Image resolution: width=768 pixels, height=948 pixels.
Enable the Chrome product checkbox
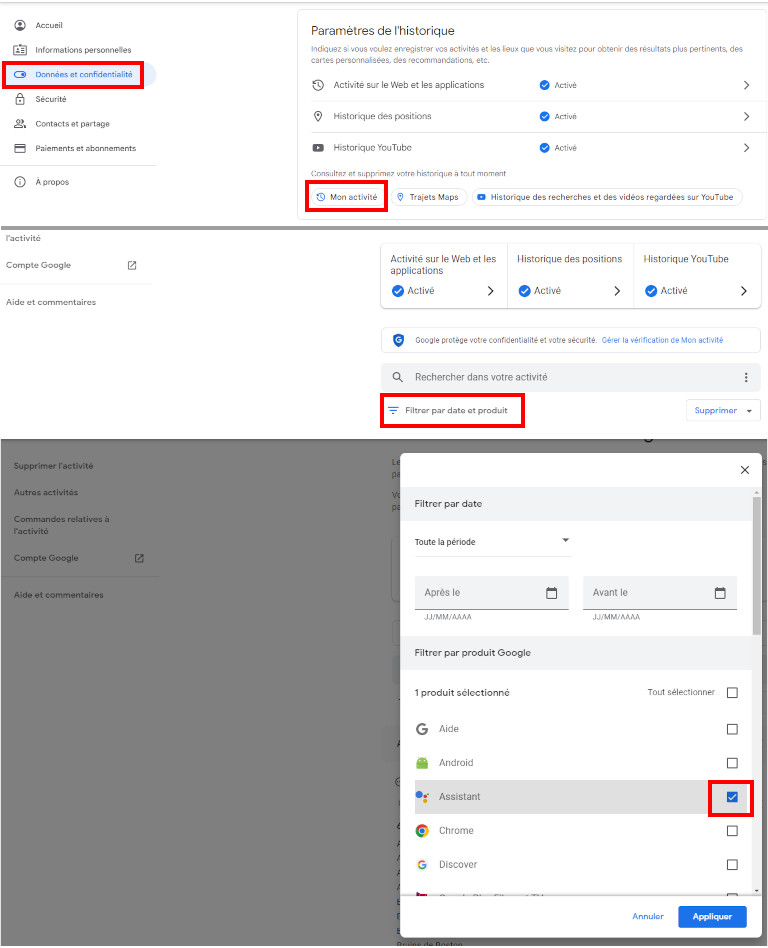click(x=732, y=831)
